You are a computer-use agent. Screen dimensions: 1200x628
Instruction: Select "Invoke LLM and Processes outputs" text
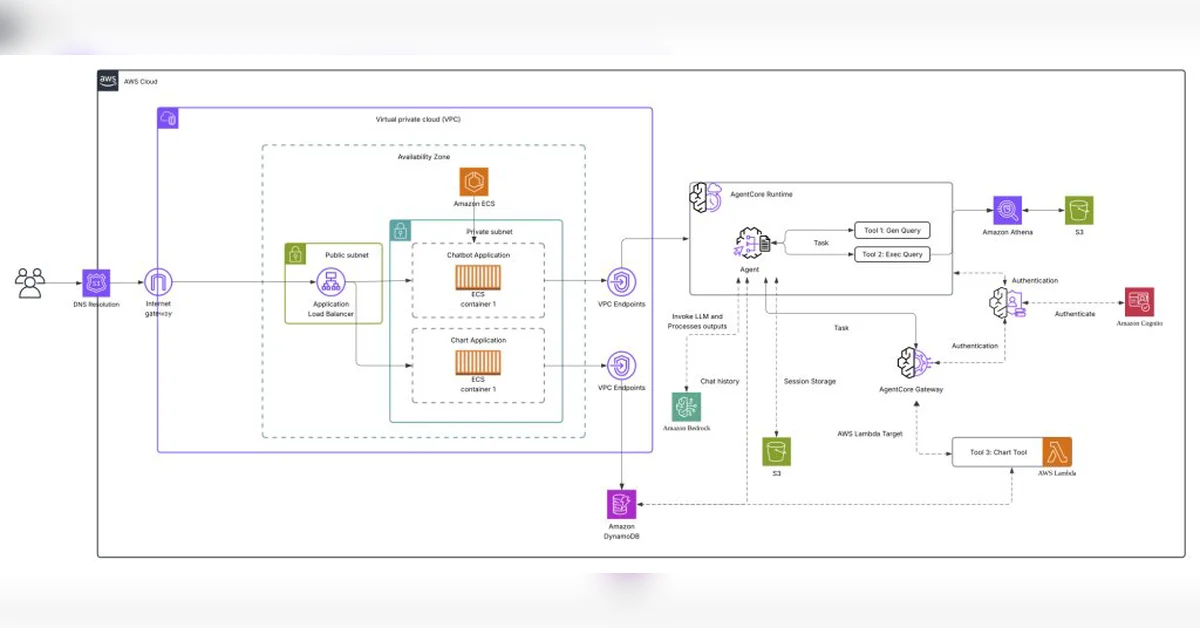click(x=695, y=322)
